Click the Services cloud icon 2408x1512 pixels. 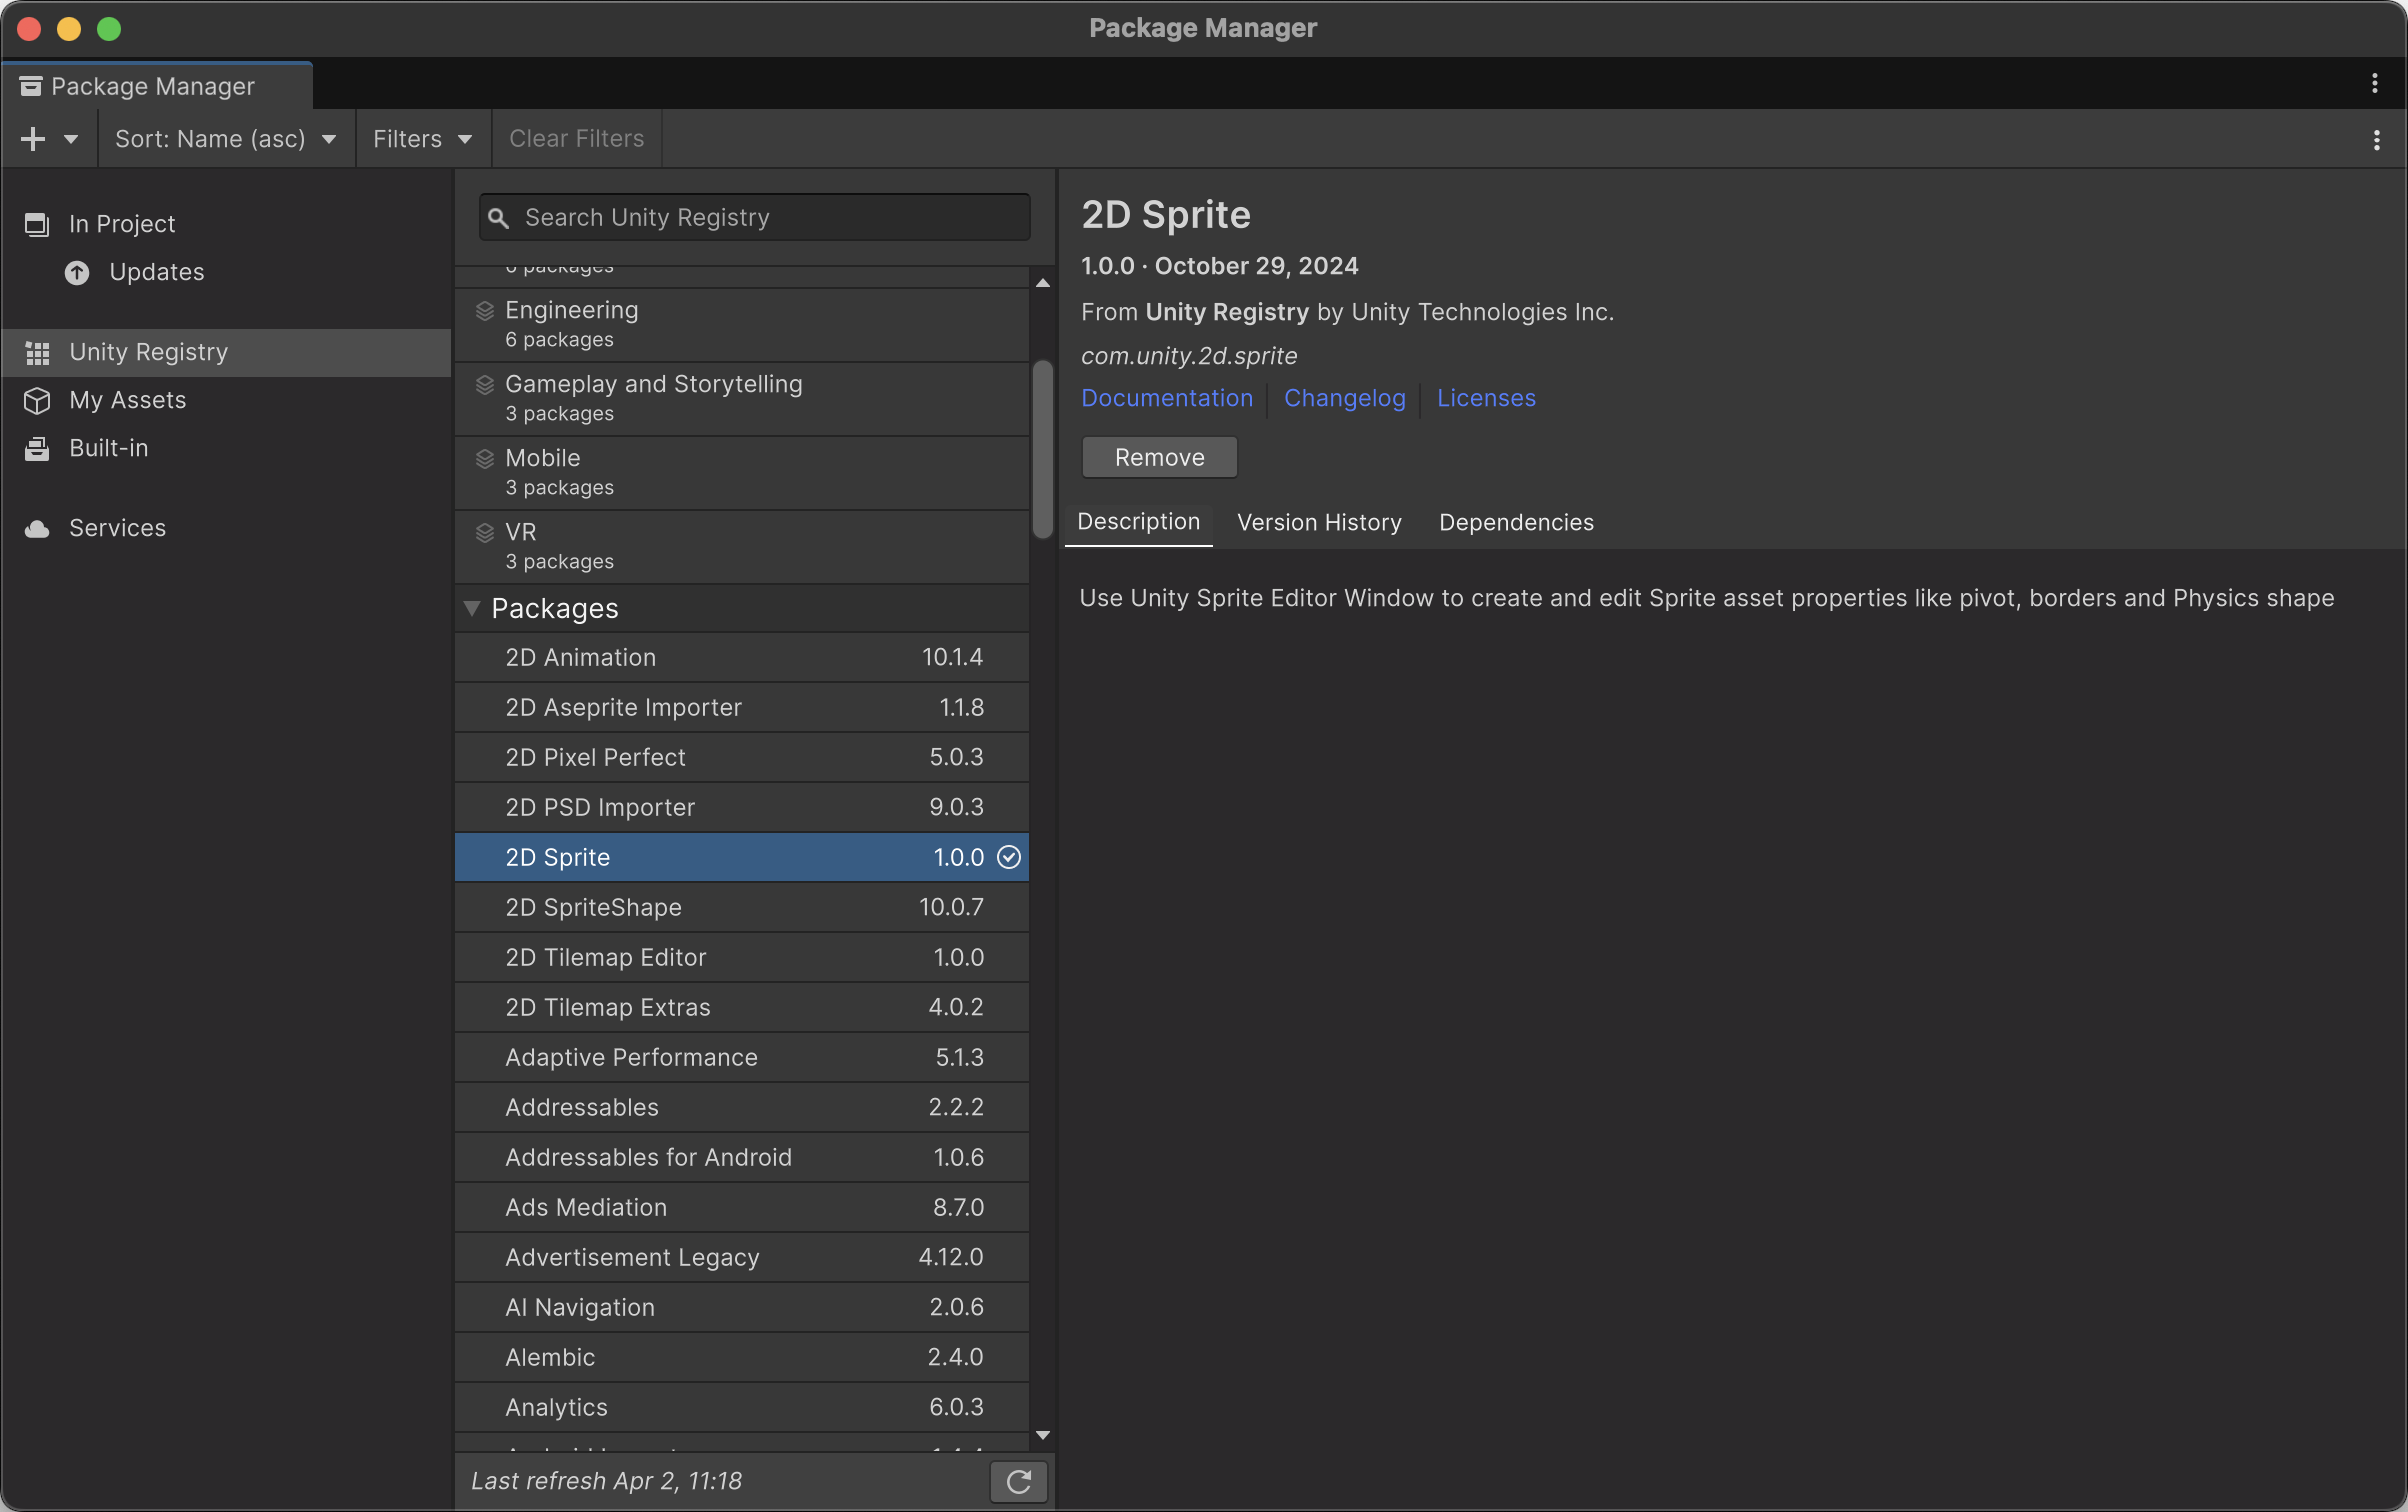pos(37,529)
